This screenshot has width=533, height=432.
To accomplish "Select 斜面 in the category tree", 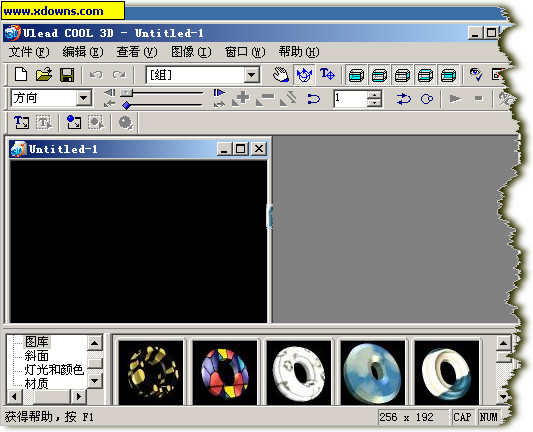I will (36, 356).
